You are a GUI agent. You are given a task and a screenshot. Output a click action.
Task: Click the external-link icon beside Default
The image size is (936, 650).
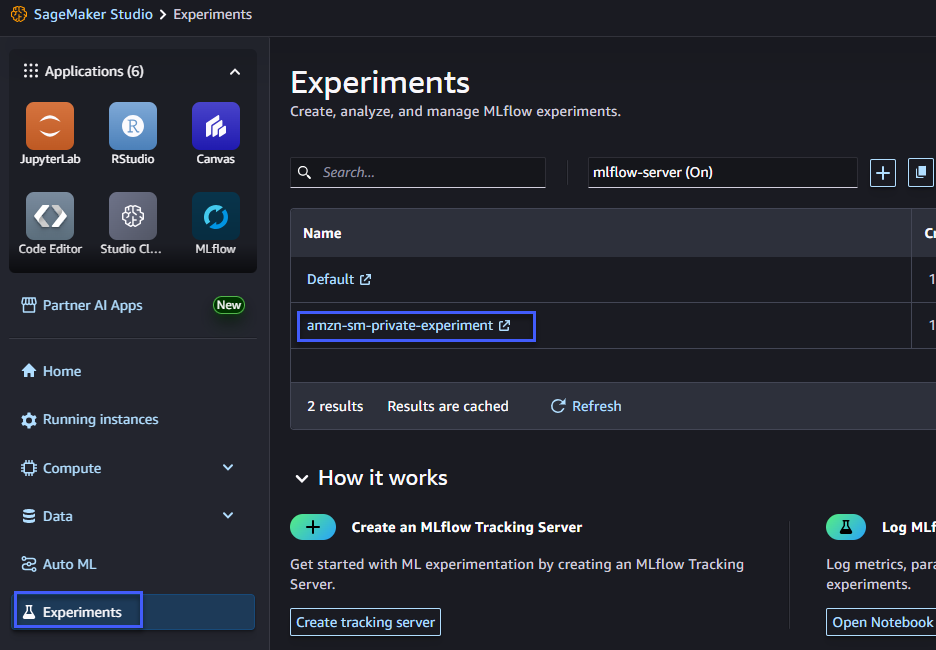pos(365,279)
